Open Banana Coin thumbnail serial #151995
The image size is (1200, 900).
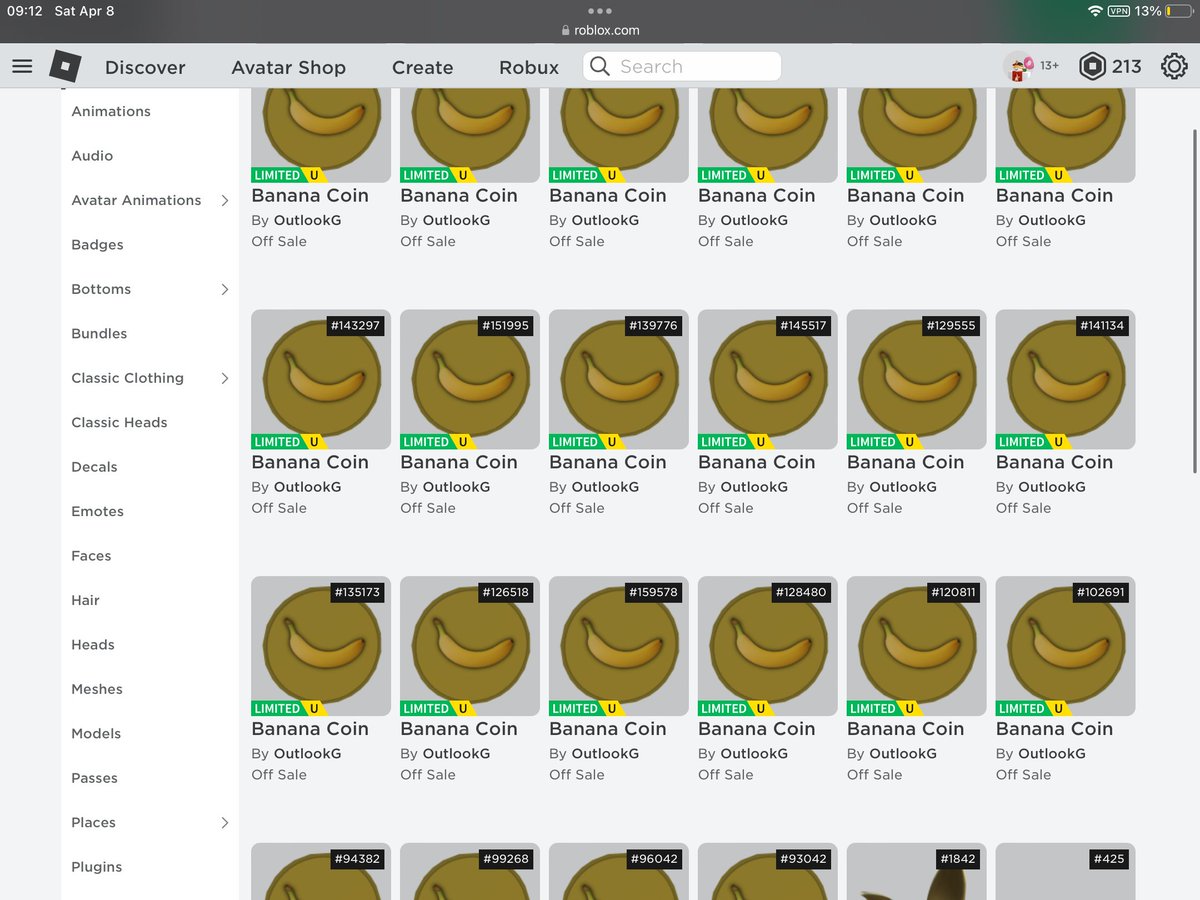469,379
